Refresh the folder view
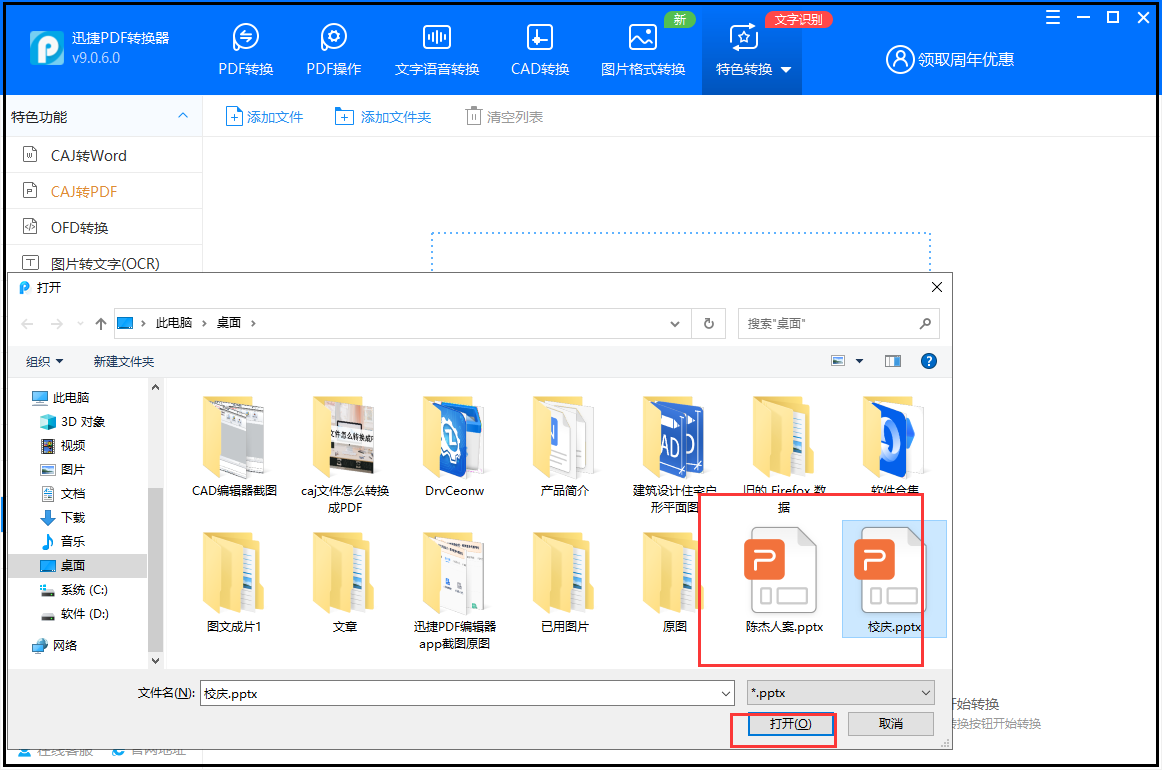The width and height of the screenshot is (1162, 770). point(708,324)
